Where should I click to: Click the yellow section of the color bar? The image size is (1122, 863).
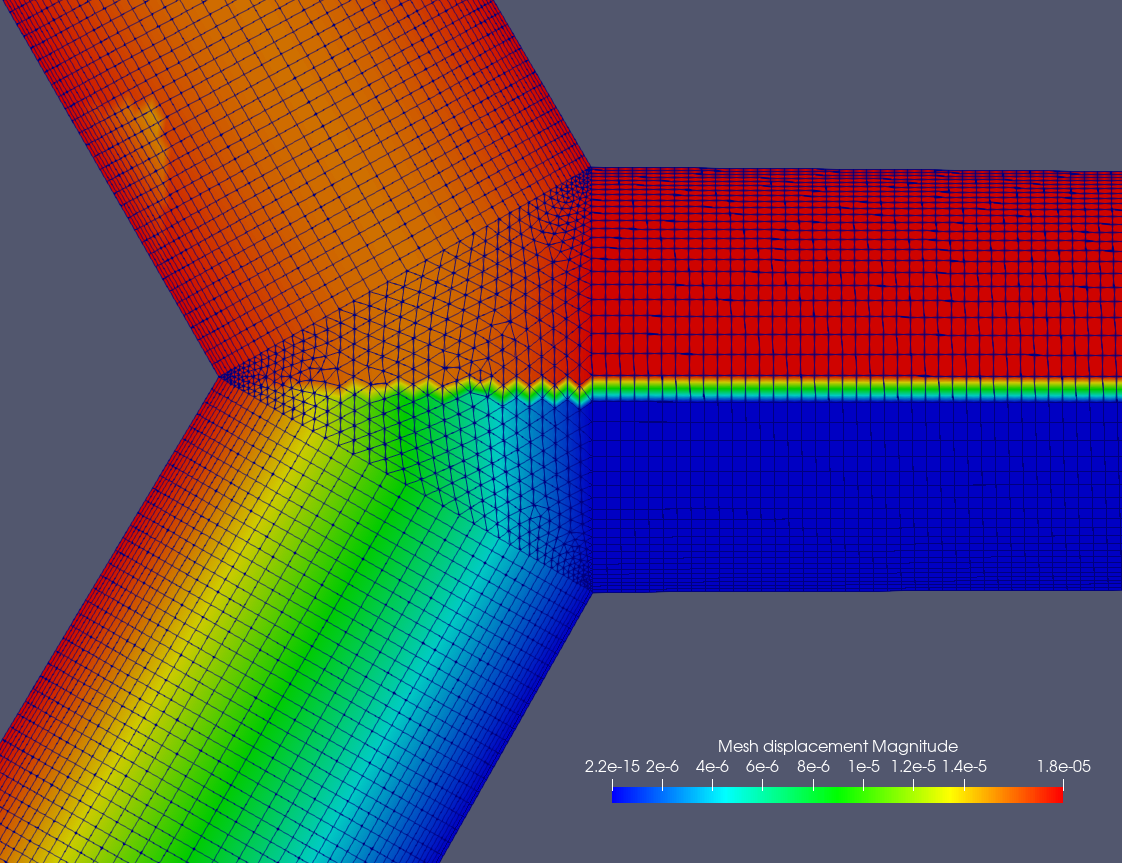coord(950,795)
